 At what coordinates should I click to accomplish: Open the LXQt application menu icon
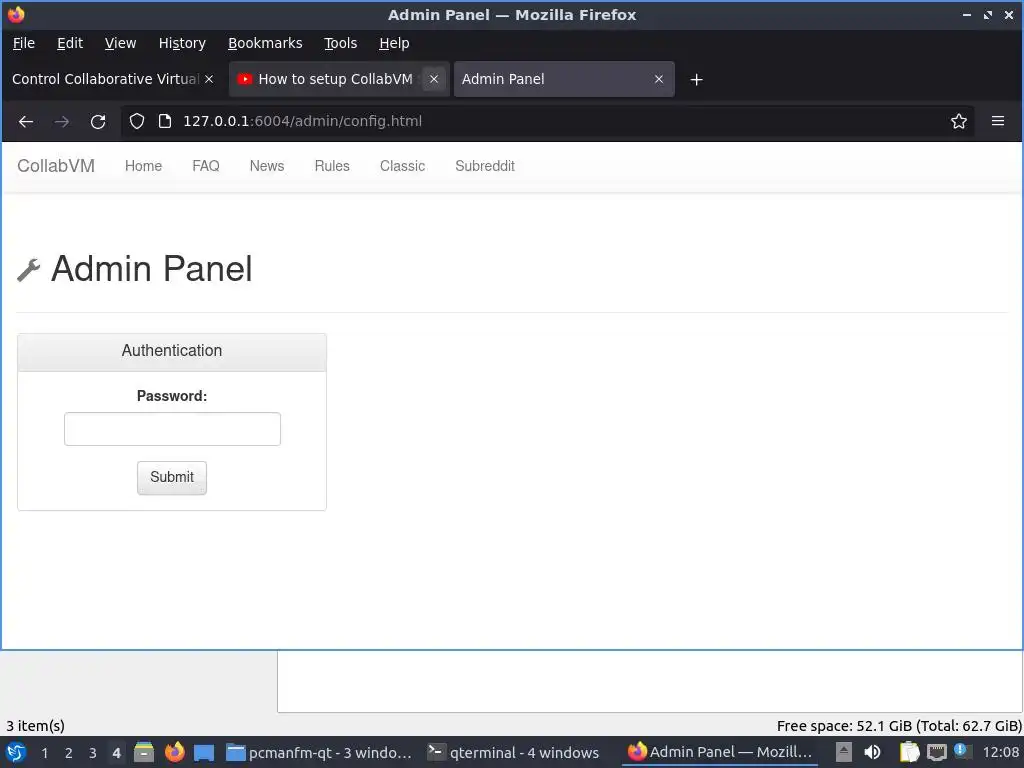click(16, 752)
